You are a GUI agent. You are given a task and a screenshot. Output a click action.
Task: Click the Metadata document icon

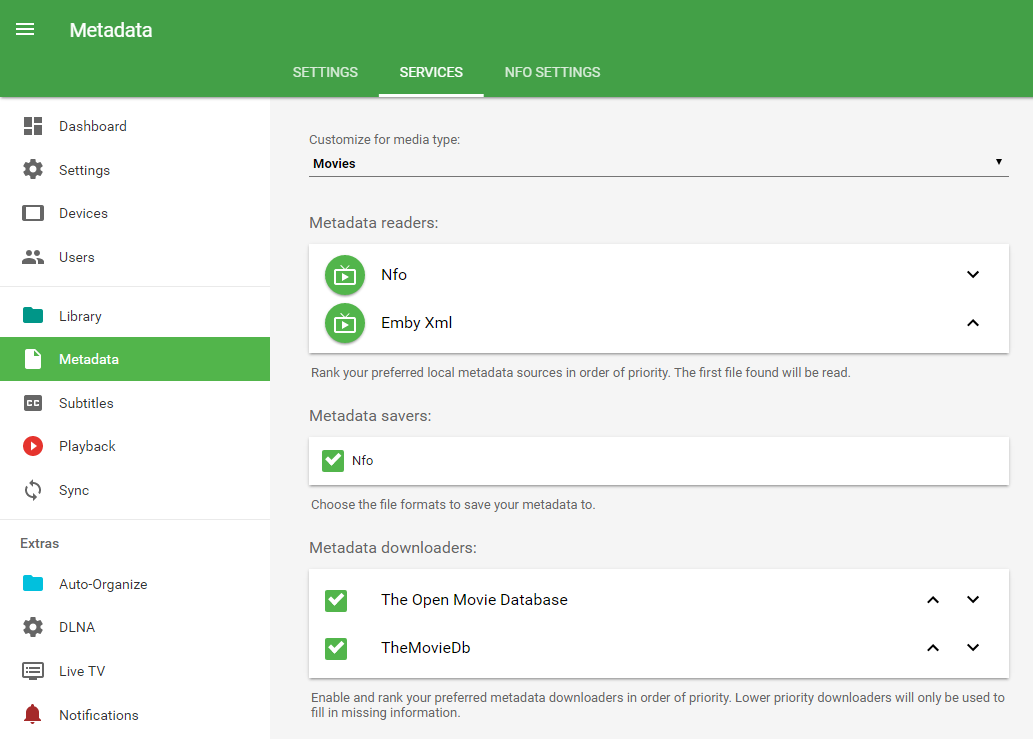[33, 359]
